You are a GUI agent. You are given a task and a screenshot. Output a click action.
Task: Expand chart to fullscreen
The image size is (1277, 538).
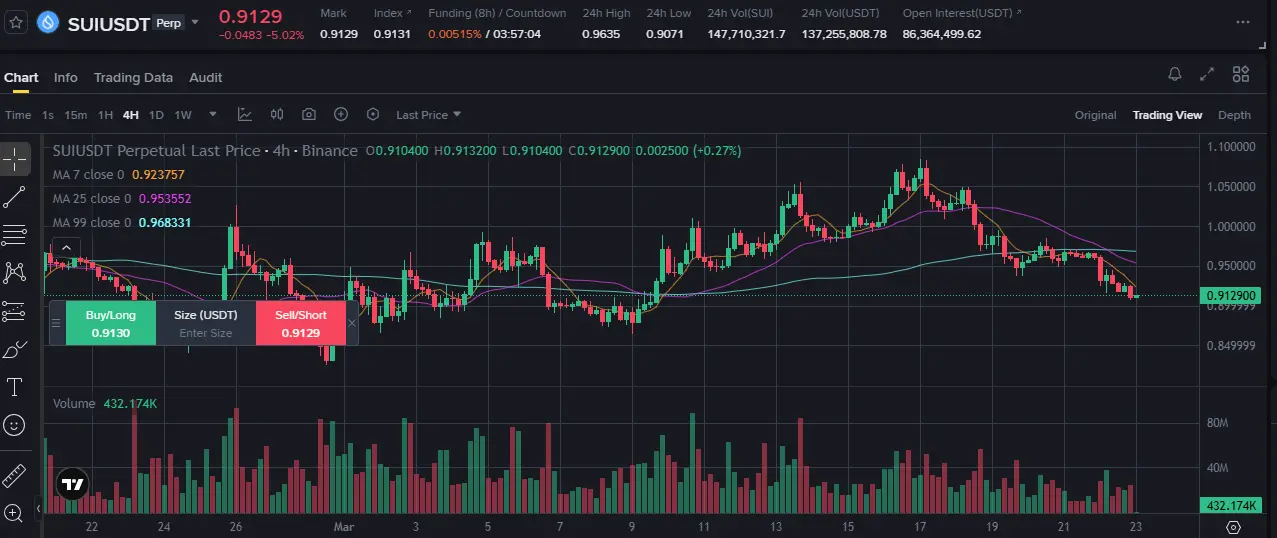pos(1207,74)
